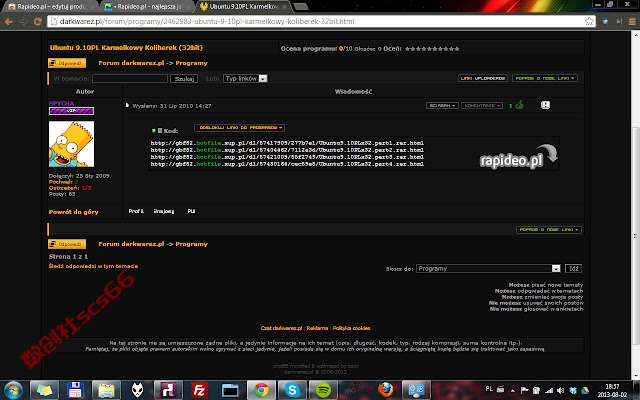This screenshot has height=400, width=640.
Task: Click the Śledź odpowiedzi w tym temacie link
Action: coord(93,266)
